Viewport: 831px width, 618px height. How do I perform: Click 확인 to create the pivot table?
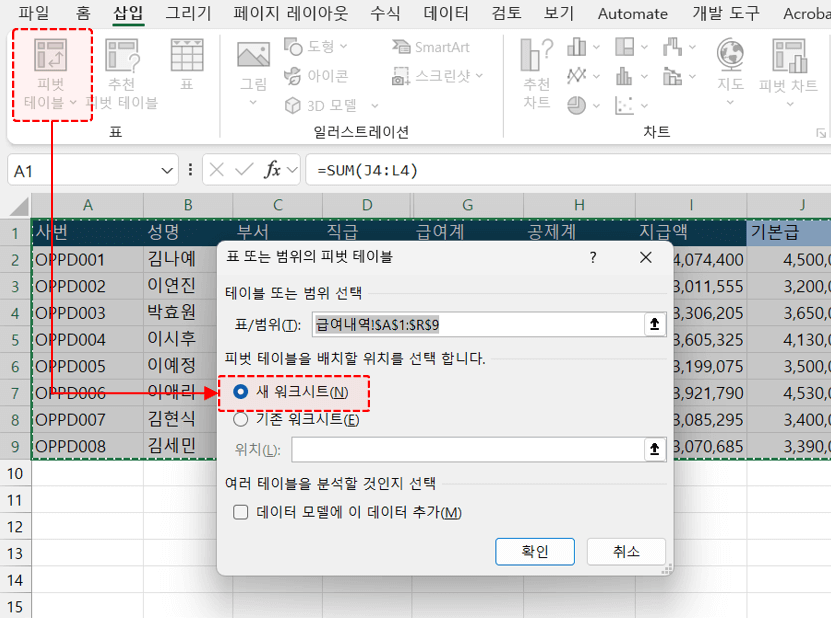(x=535, y=552)
